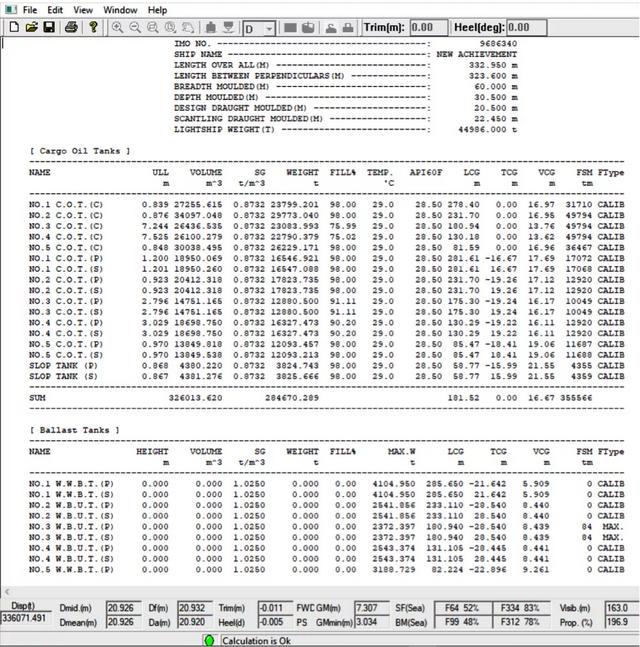Click the Trim(m) input field in the toolbar
This screenshot has width=640, height=647.
pyautogui.click(x=429, y=28)
